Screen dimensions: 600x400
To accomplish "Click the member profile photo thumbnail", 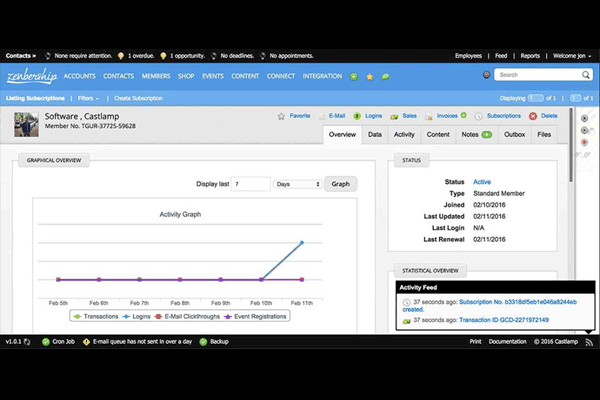I will tap(26, 124).
